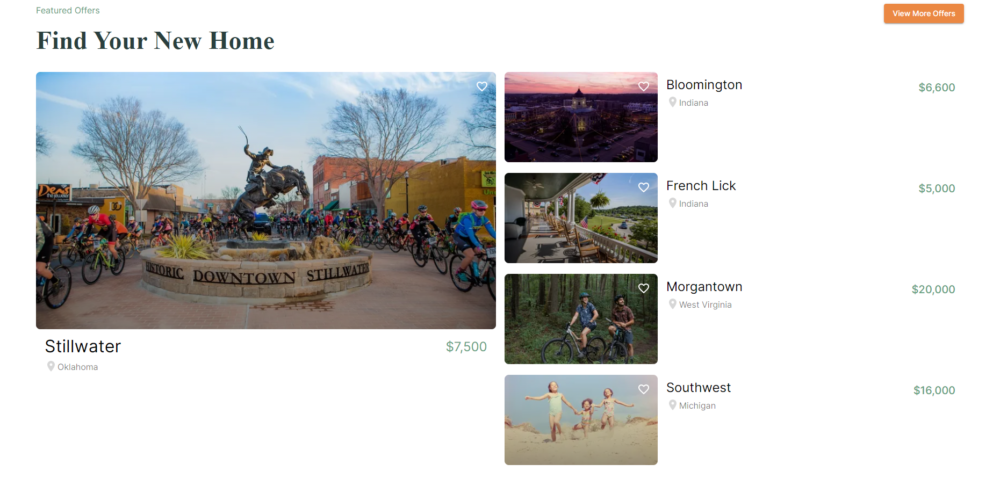Image resolution: width=1000 pixels, height=479 pixels.
Task: Open the View More Offers button
Action: click(923, 13)
